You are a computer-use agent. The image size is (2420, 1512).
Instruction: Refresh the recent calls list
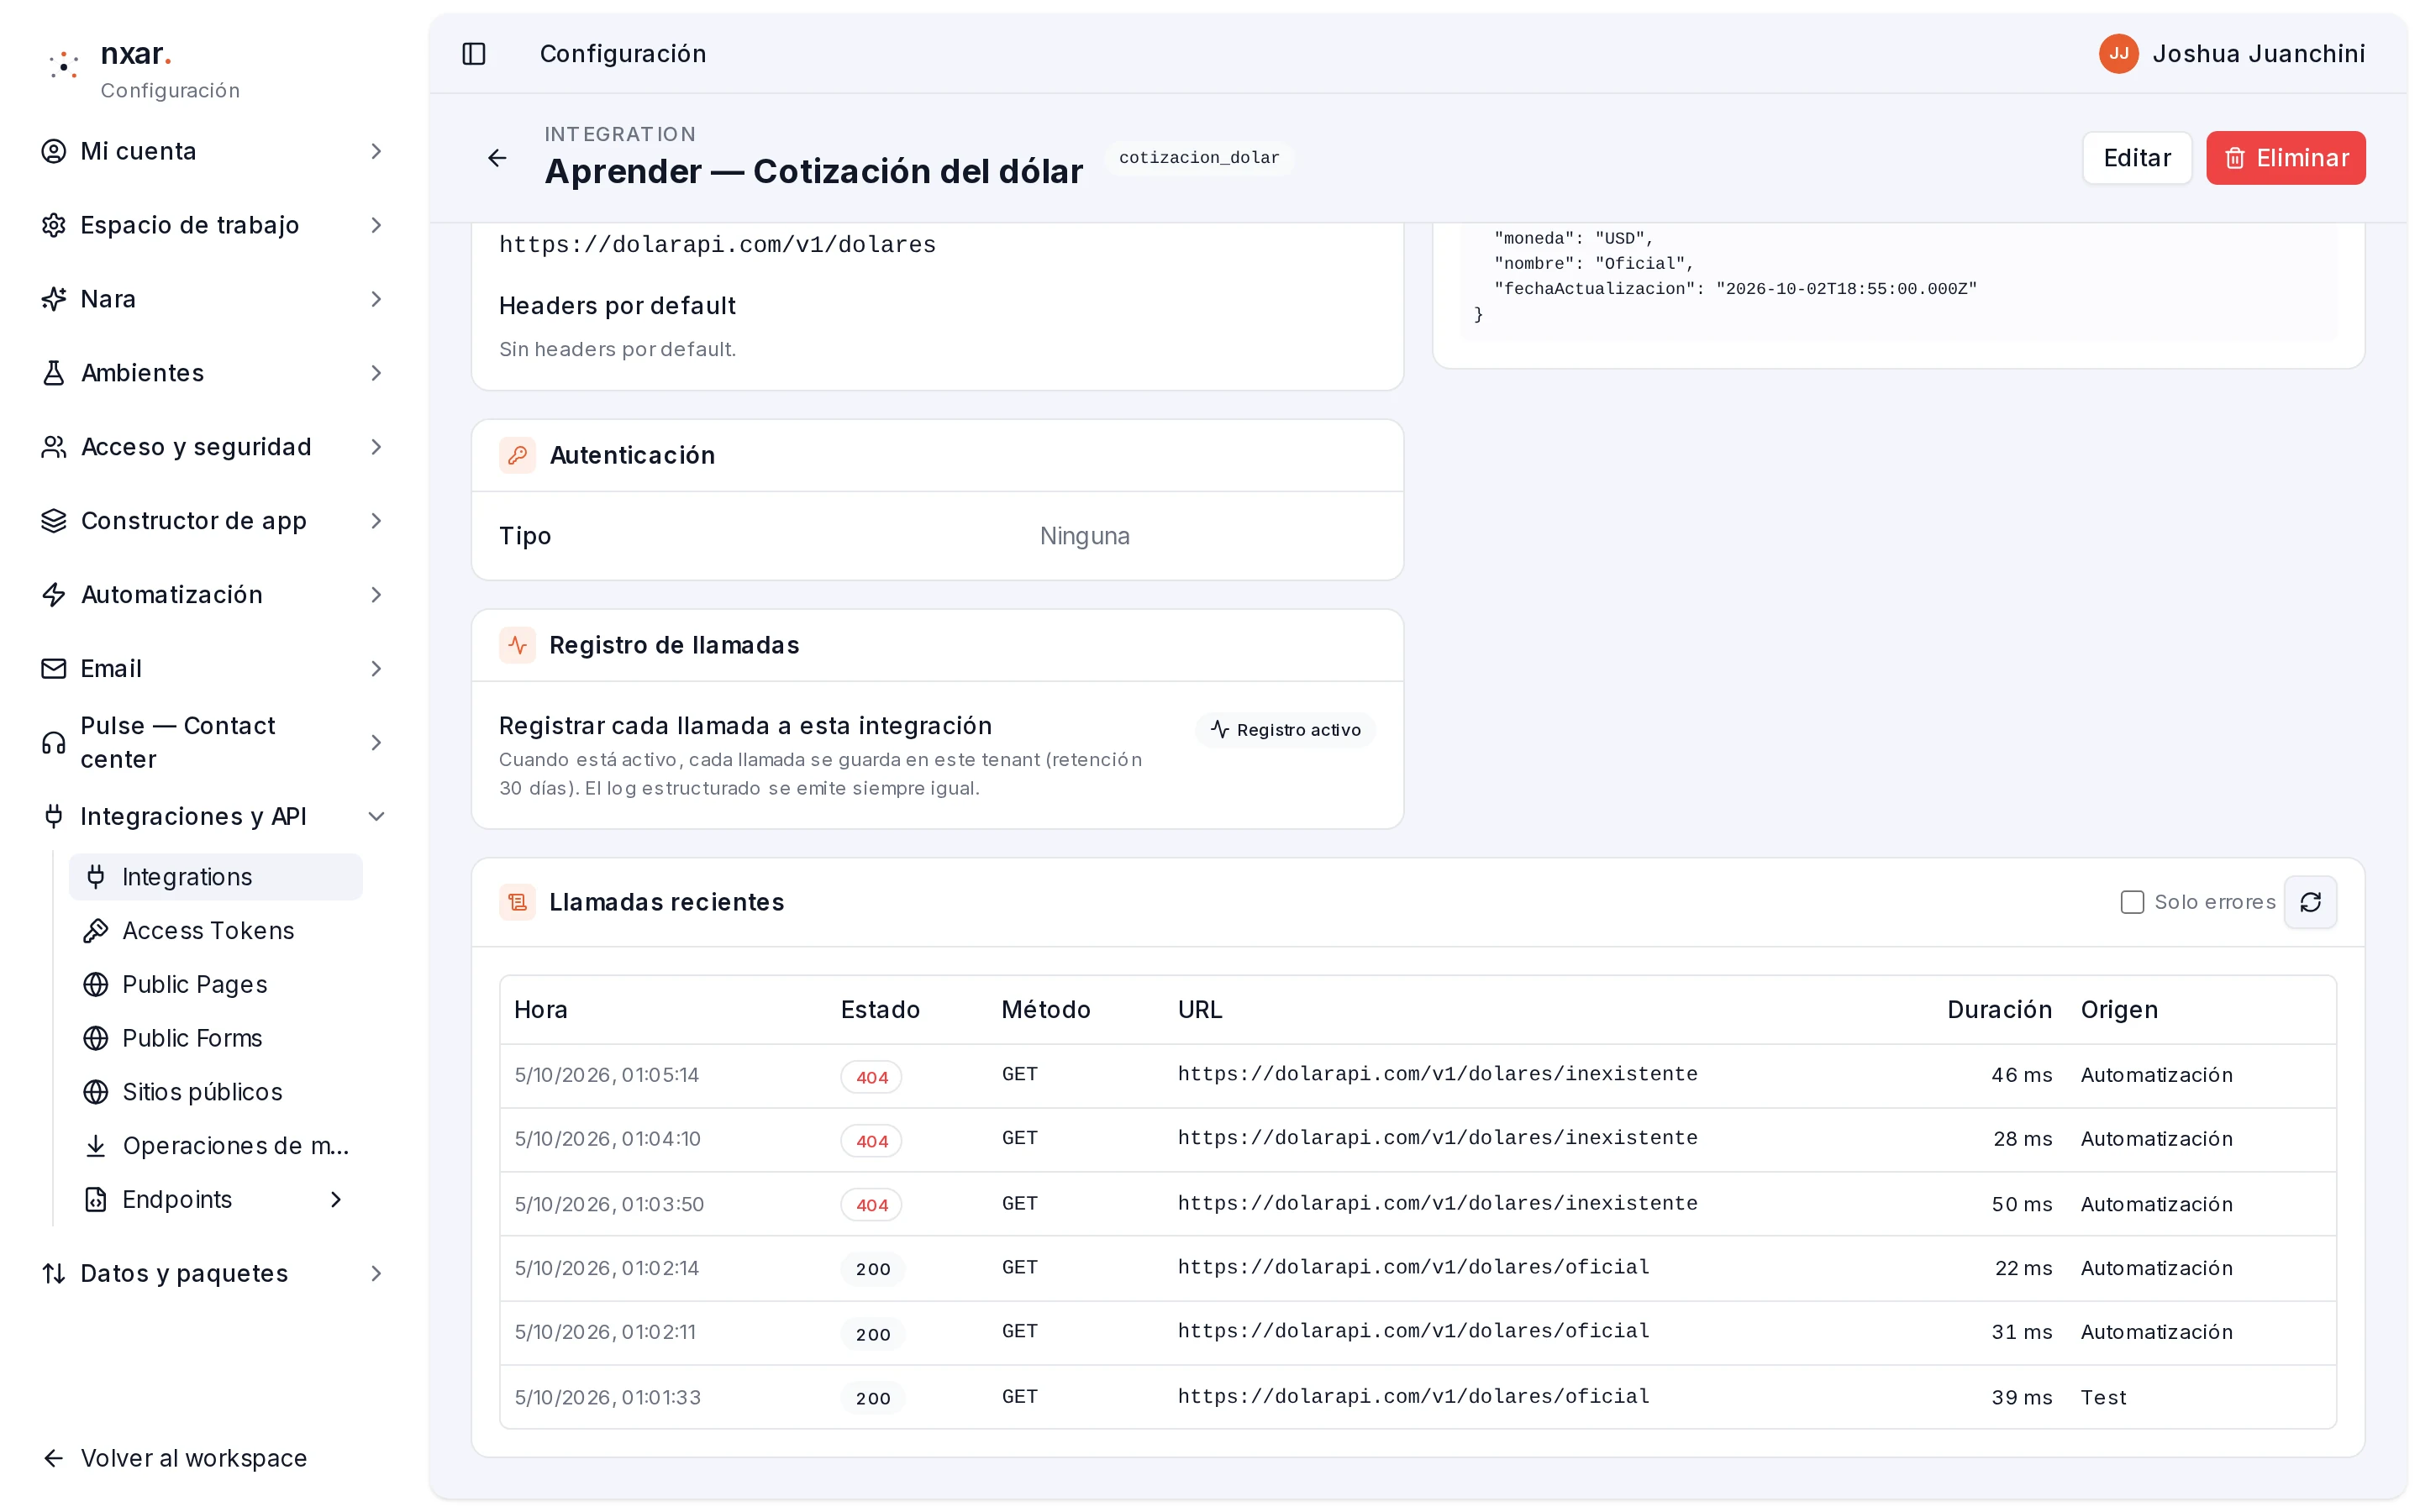[x=2310, y=902]
